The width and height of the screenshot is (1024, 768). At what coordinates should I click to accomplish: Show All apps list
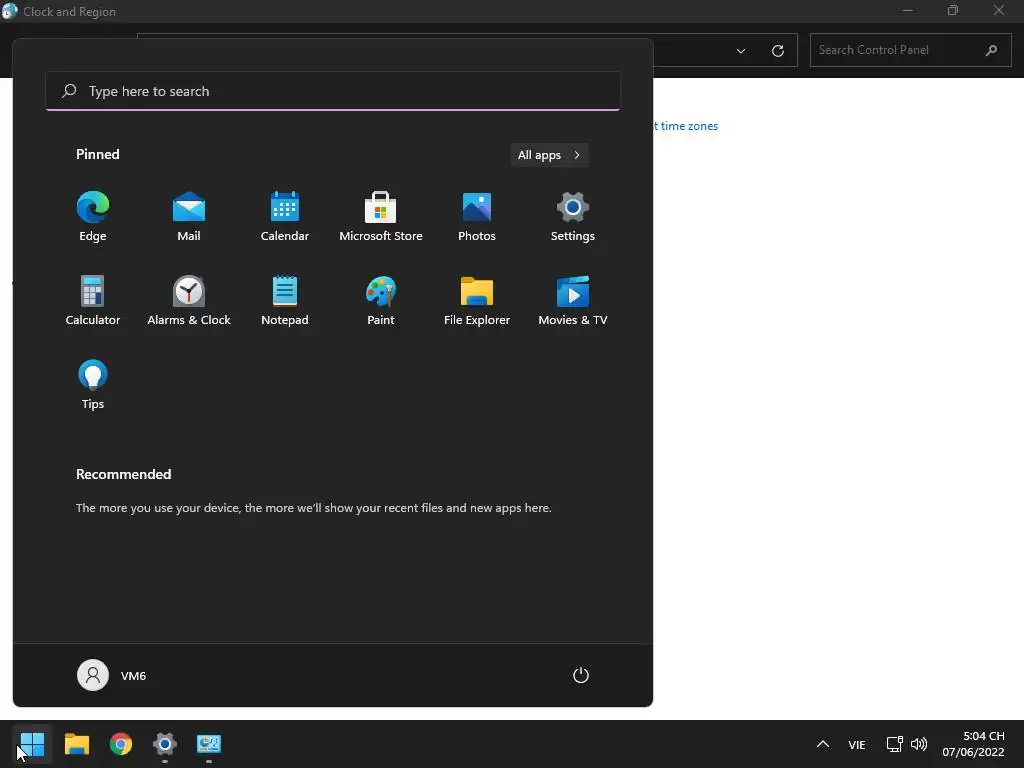pyautogui.click(x=549, y=155)
